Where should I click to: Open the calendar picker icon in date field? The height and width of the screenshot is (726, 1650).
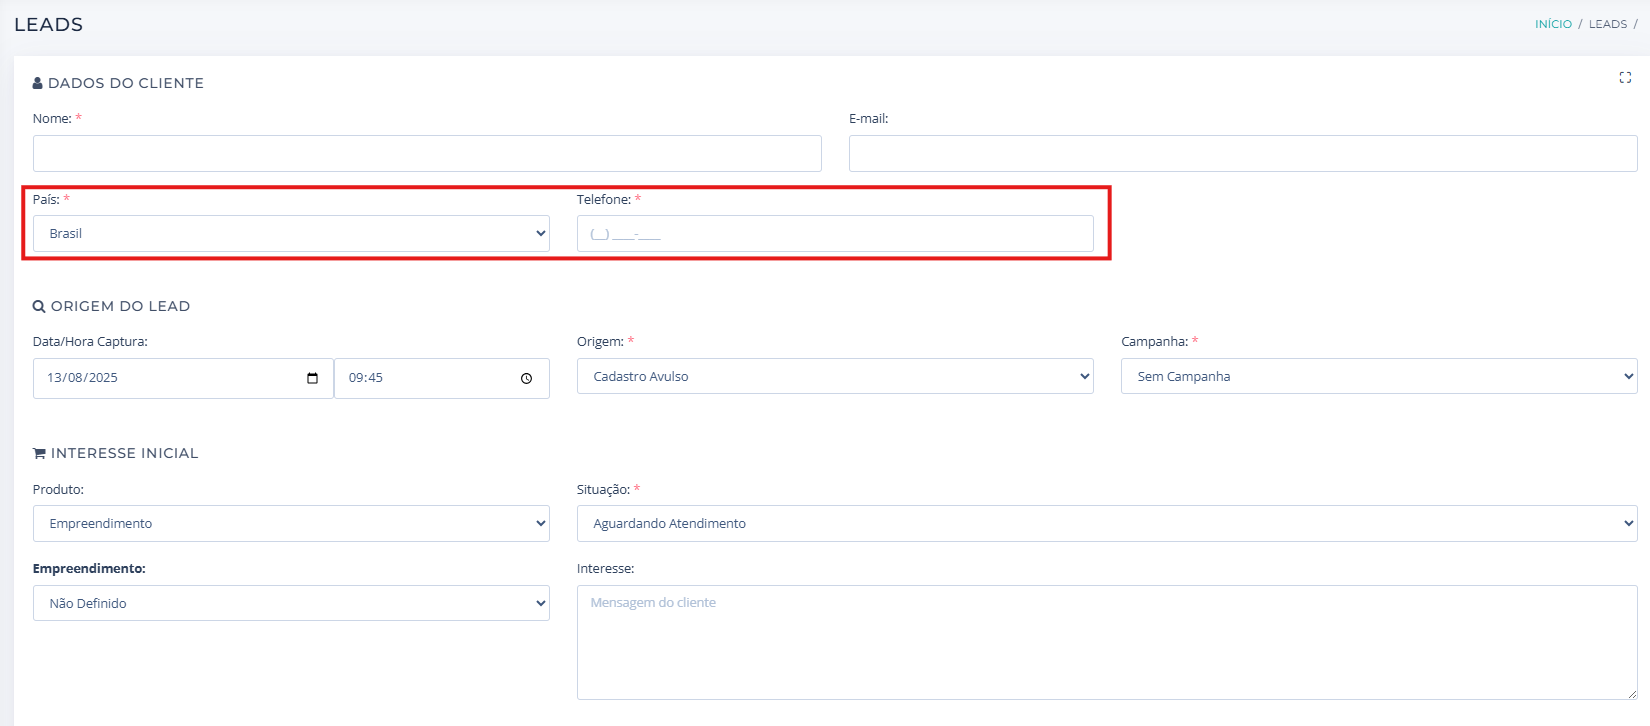[x=312, y=378]
